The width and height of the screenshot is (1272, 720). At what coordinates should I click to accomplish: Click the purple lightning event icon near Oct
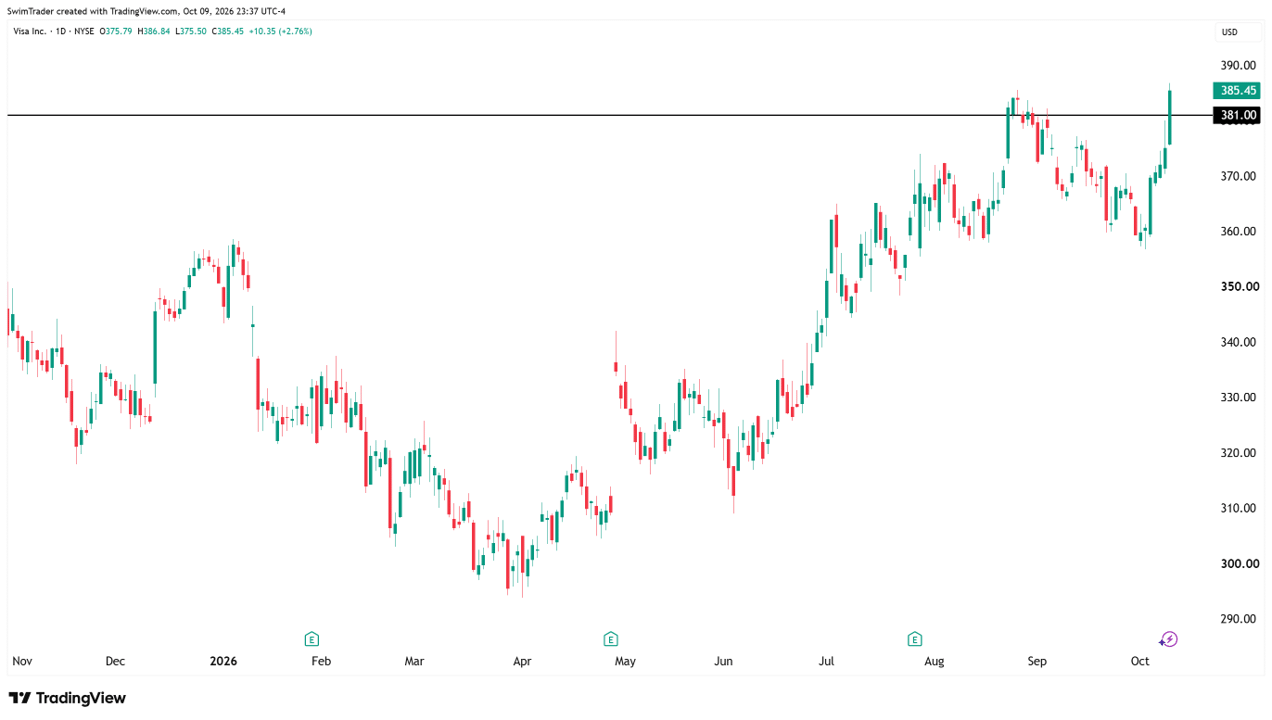tap(1168, 639)
